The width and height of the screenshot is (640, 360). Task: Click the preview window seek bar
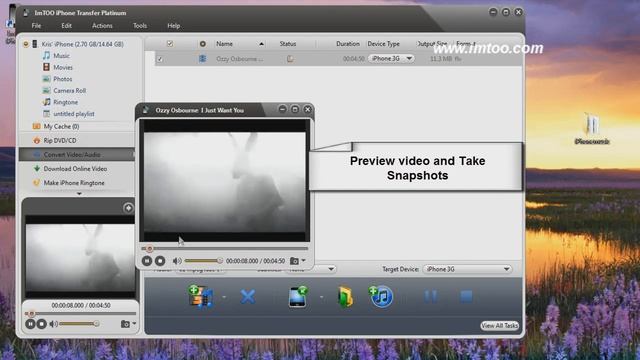point(224,248)
